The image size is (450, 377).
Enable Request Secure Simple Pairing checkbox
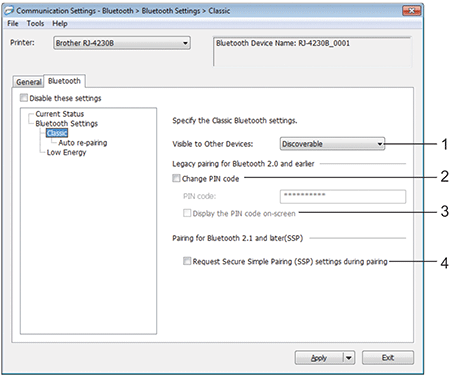coord(187,261)
